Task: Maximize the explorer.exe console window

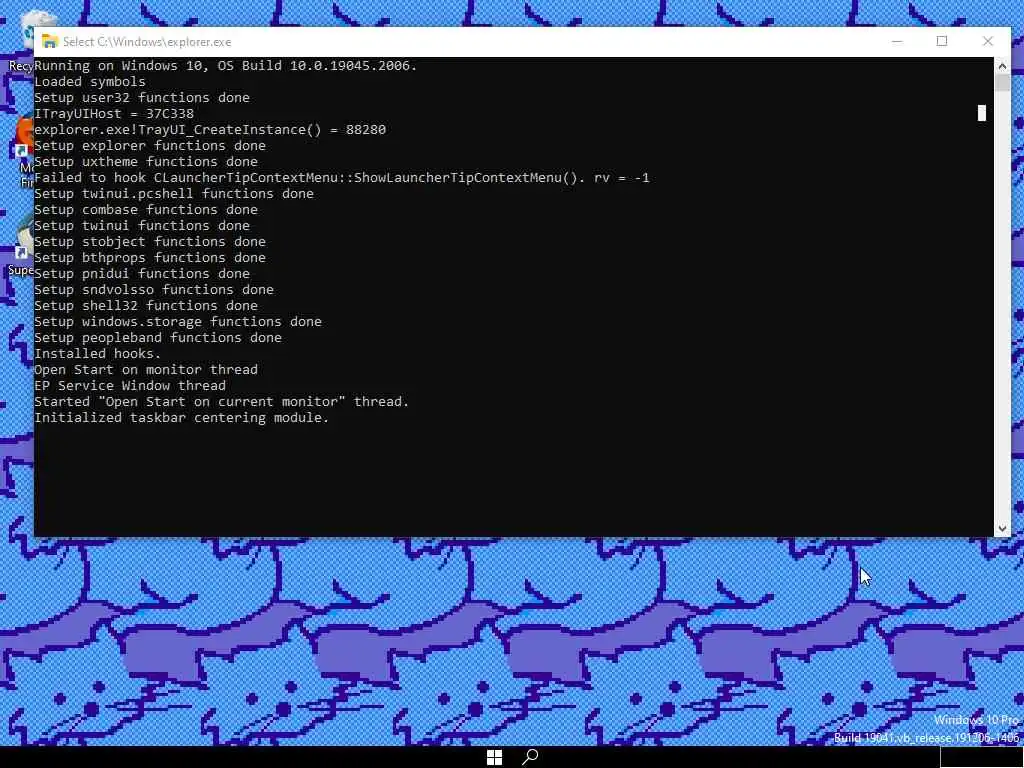Action: click(x=942, y=41)
